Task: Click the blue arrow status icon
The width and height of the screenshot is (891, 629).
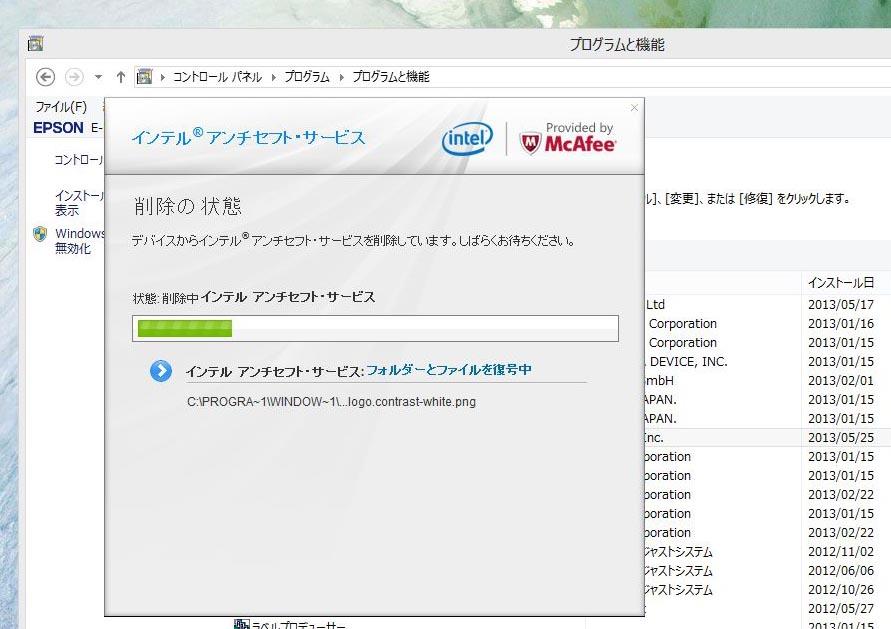Action: (161, 371)
